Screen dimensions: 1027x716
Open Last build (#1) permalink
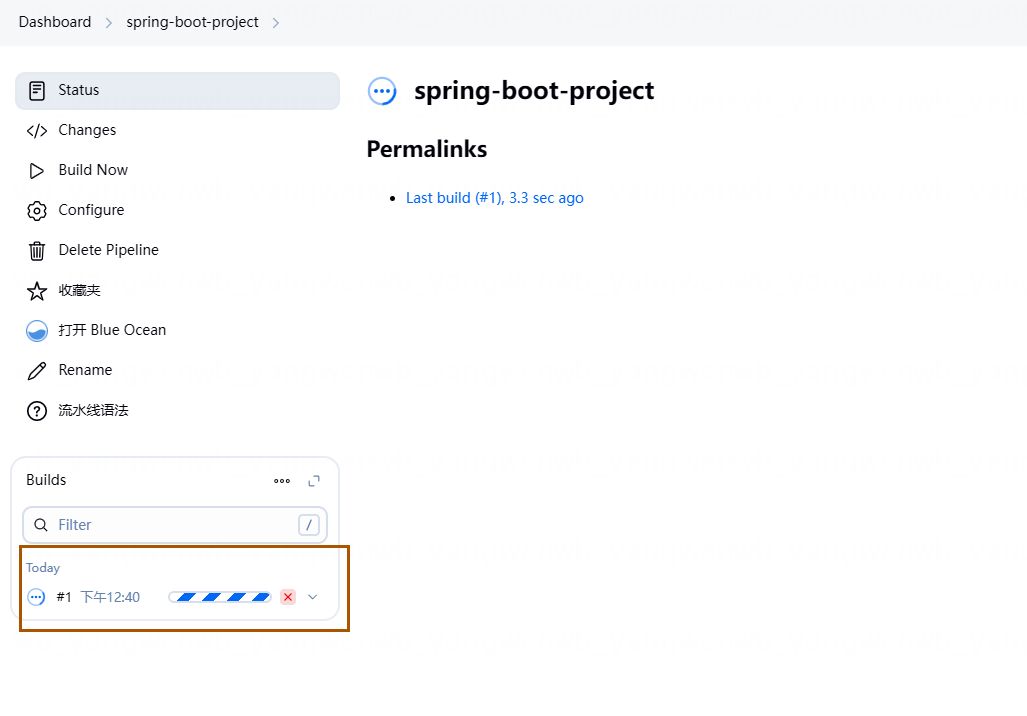coord(495,198)
